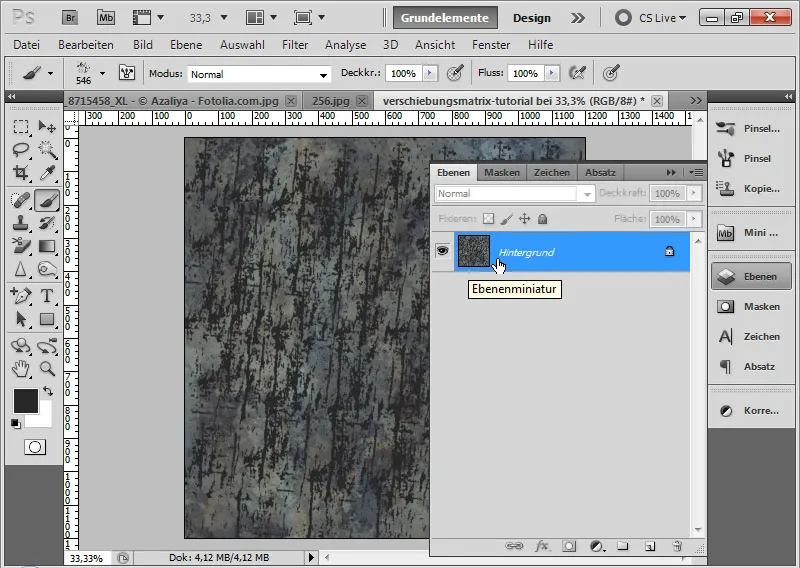Image resolution: width=800 pixels, height=568 pixels.
Task: Select the Horizontal Type tool
Action: pos(47,295)
